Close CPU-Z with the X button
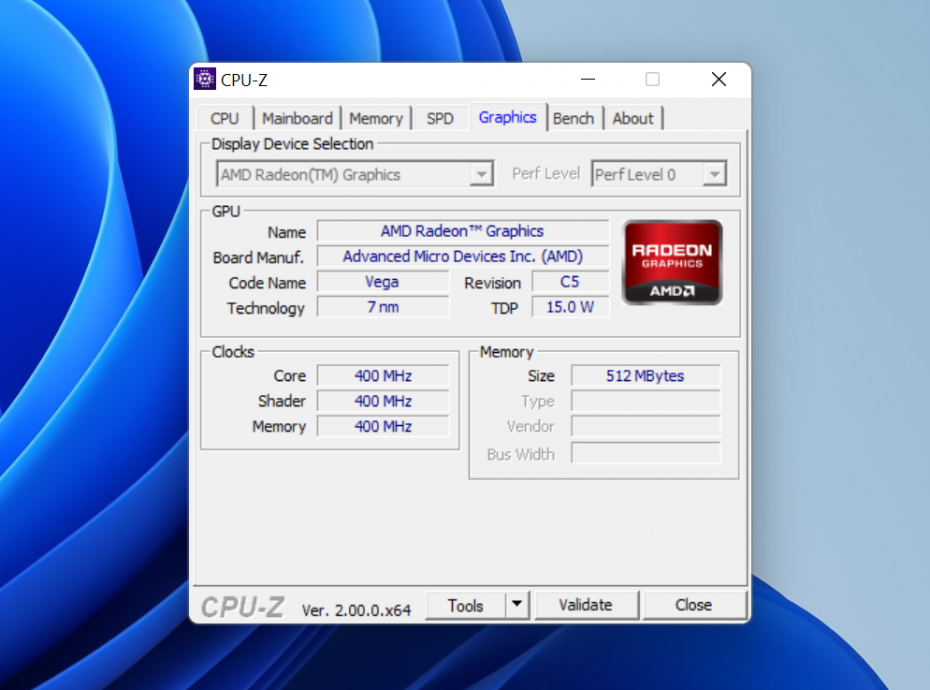Screen dimensions: 930x690 (719, 79)
